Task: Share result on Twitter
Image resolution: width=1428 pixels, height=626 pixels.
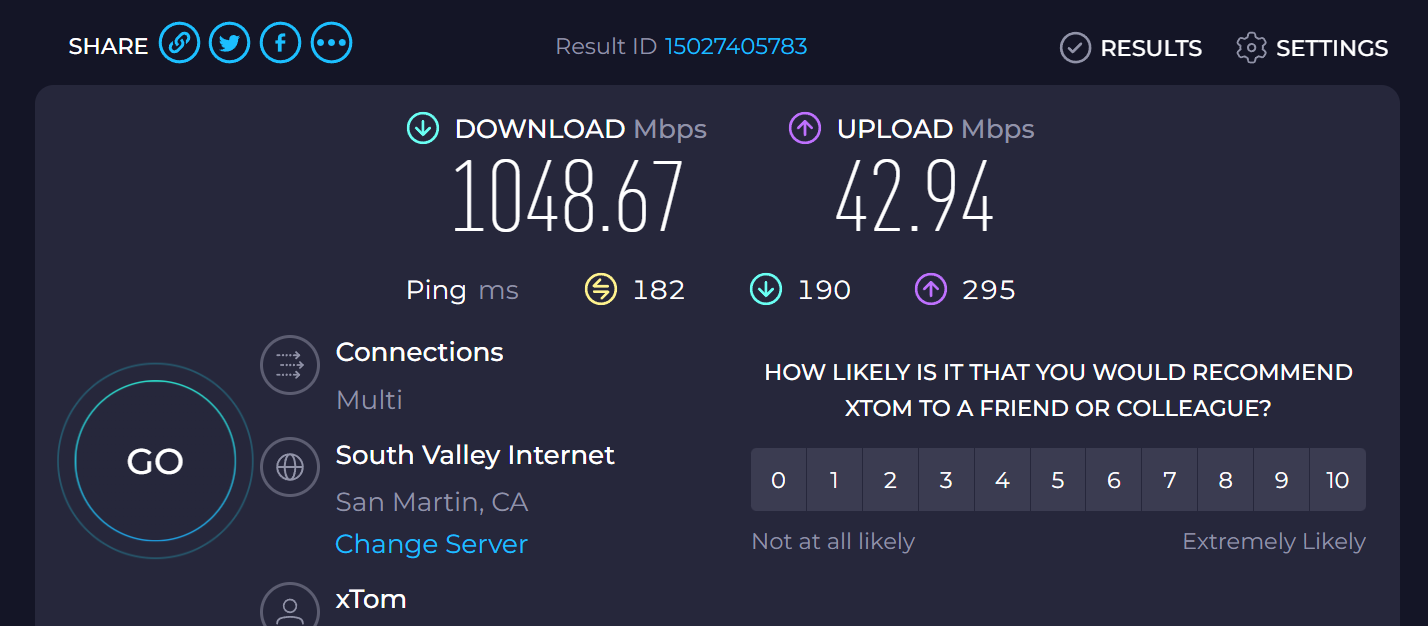Action: 230,43
